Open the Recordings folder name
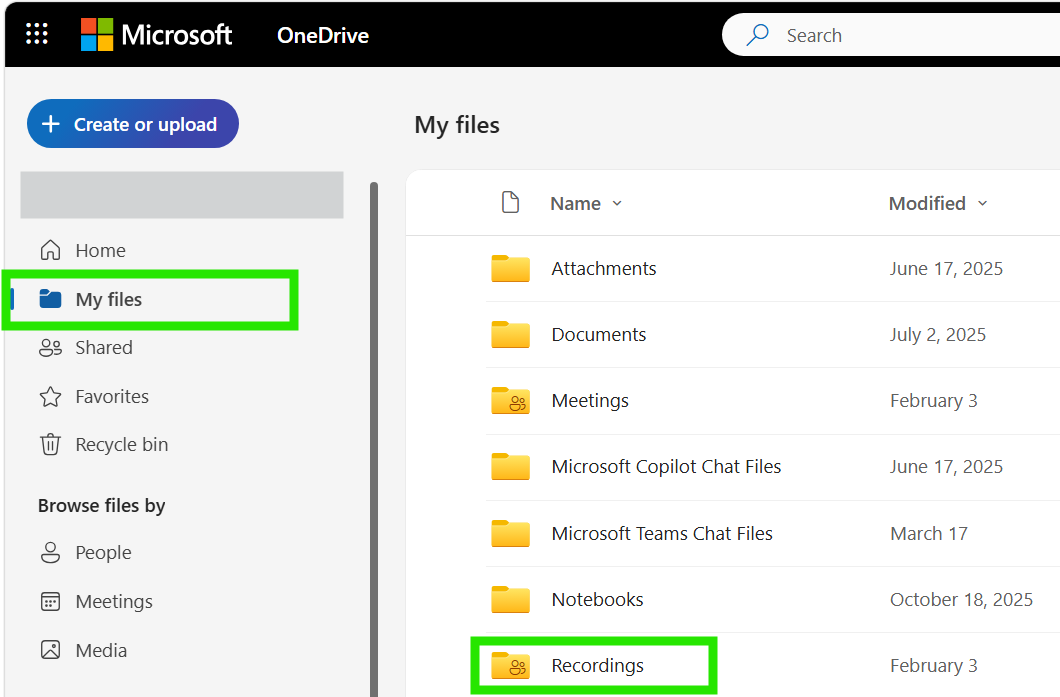This screenshot has width=1060, height=697. pos(597,666)
